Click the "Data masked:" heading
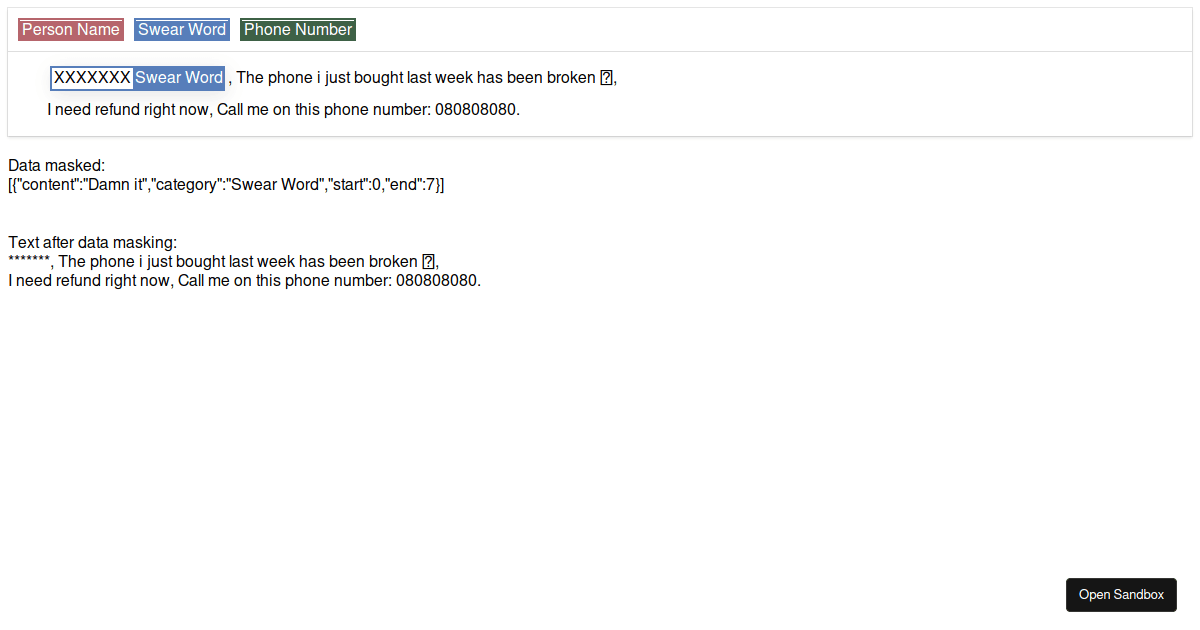The height and width of the screenshot is (630, 1200). (56, 165)
